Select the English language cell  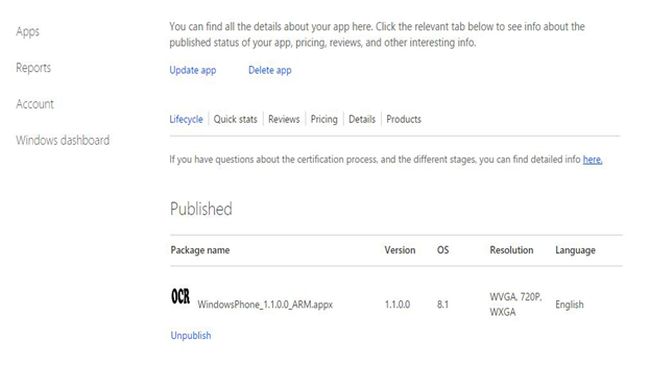pos(569,305)
